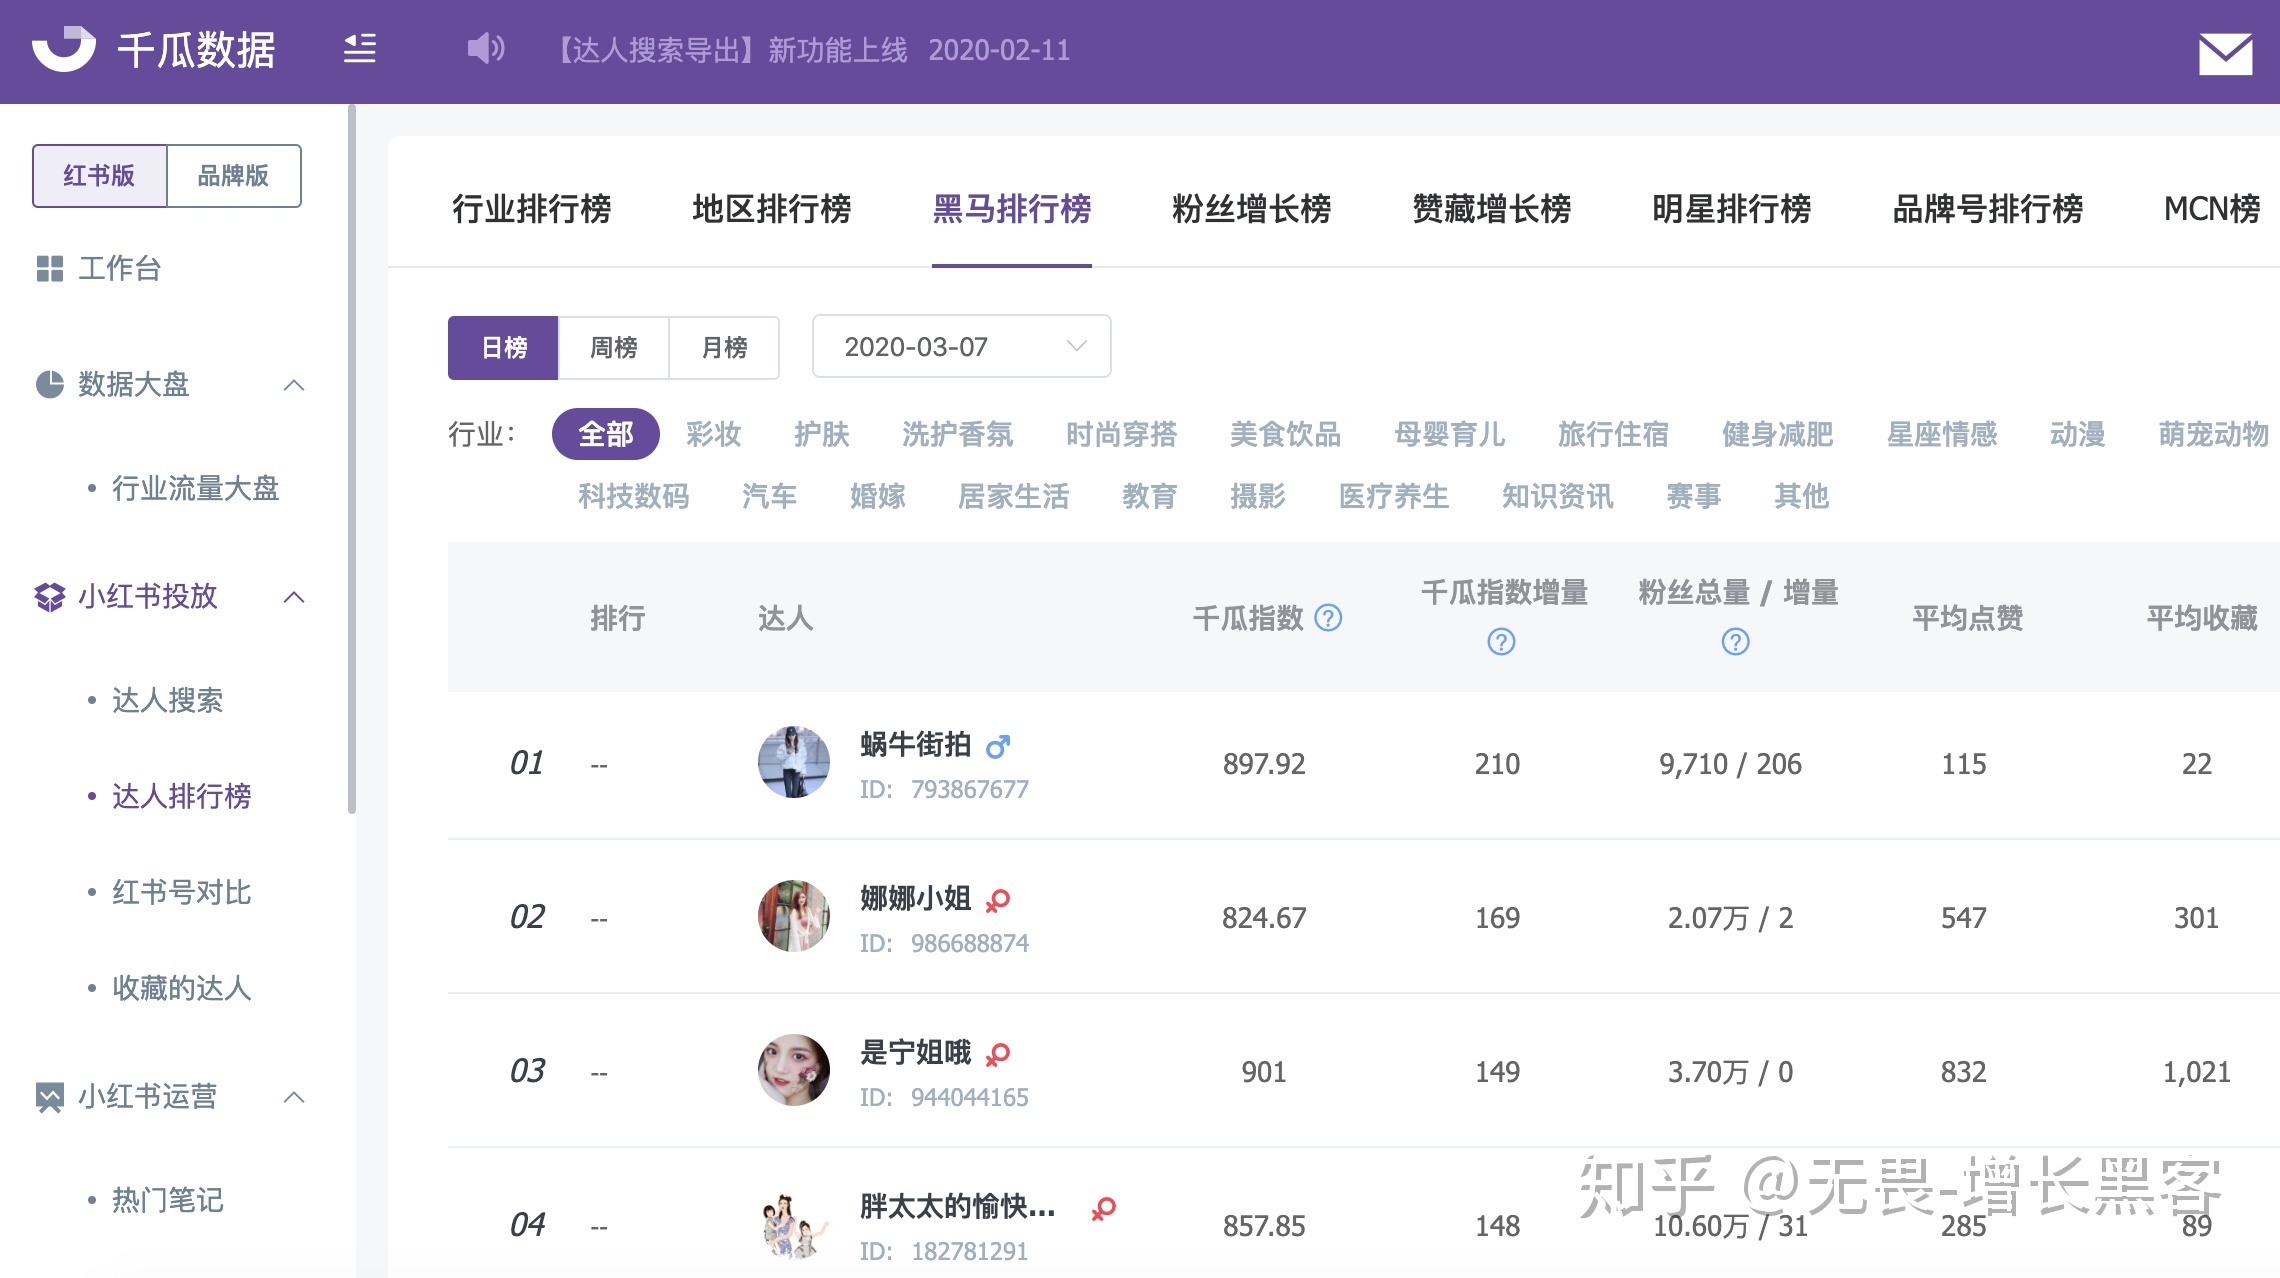Viewport: 2280px width, 1278px height.
Task: Open the 千瓜指数 help question mark icon
Action: [1327, 618]
